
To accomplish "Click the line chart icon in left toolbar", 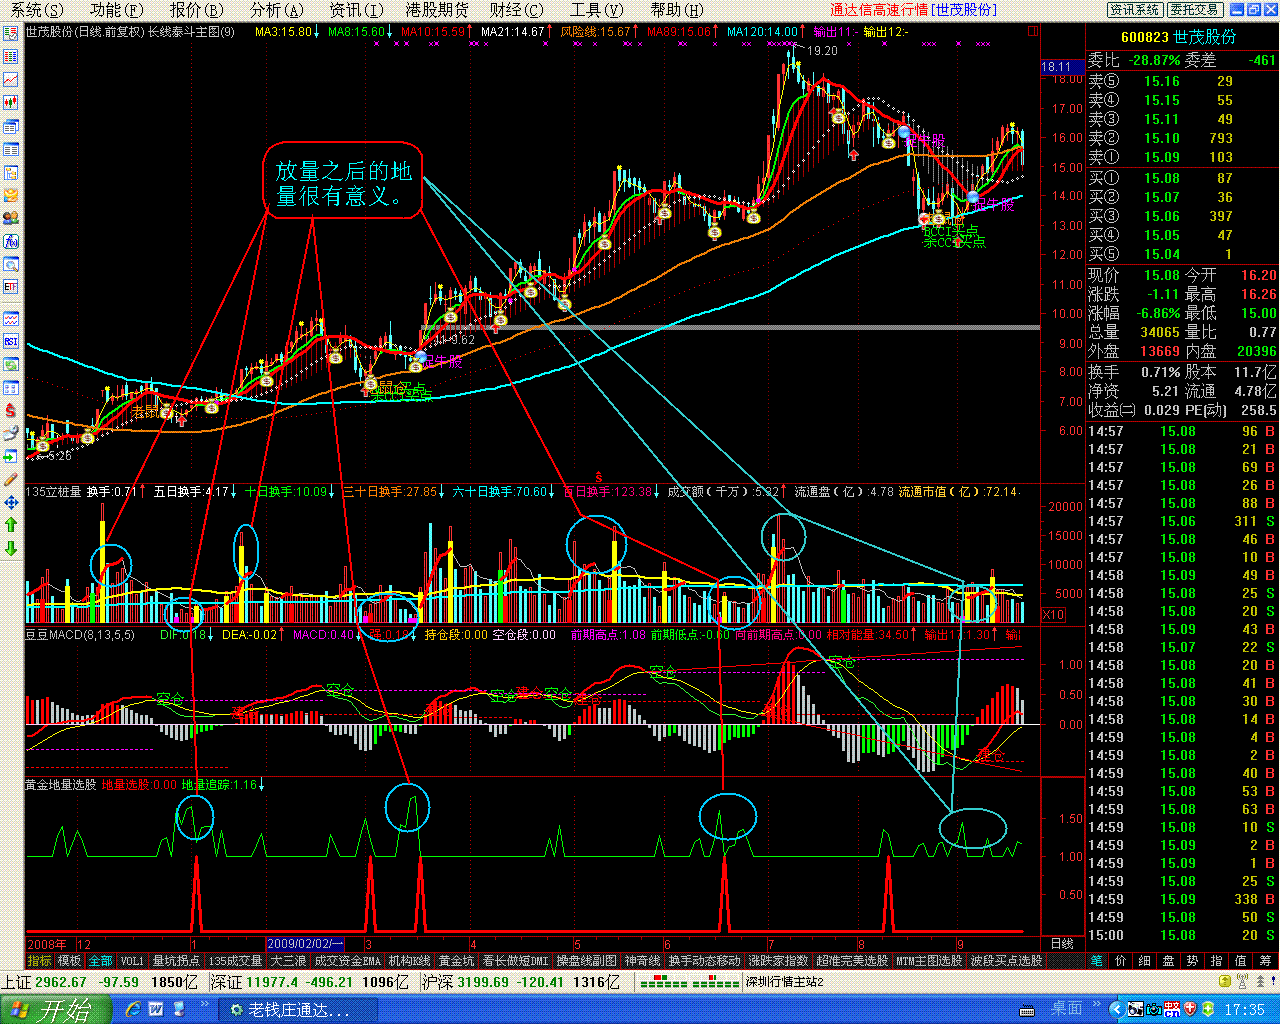I will coord(11,79).
